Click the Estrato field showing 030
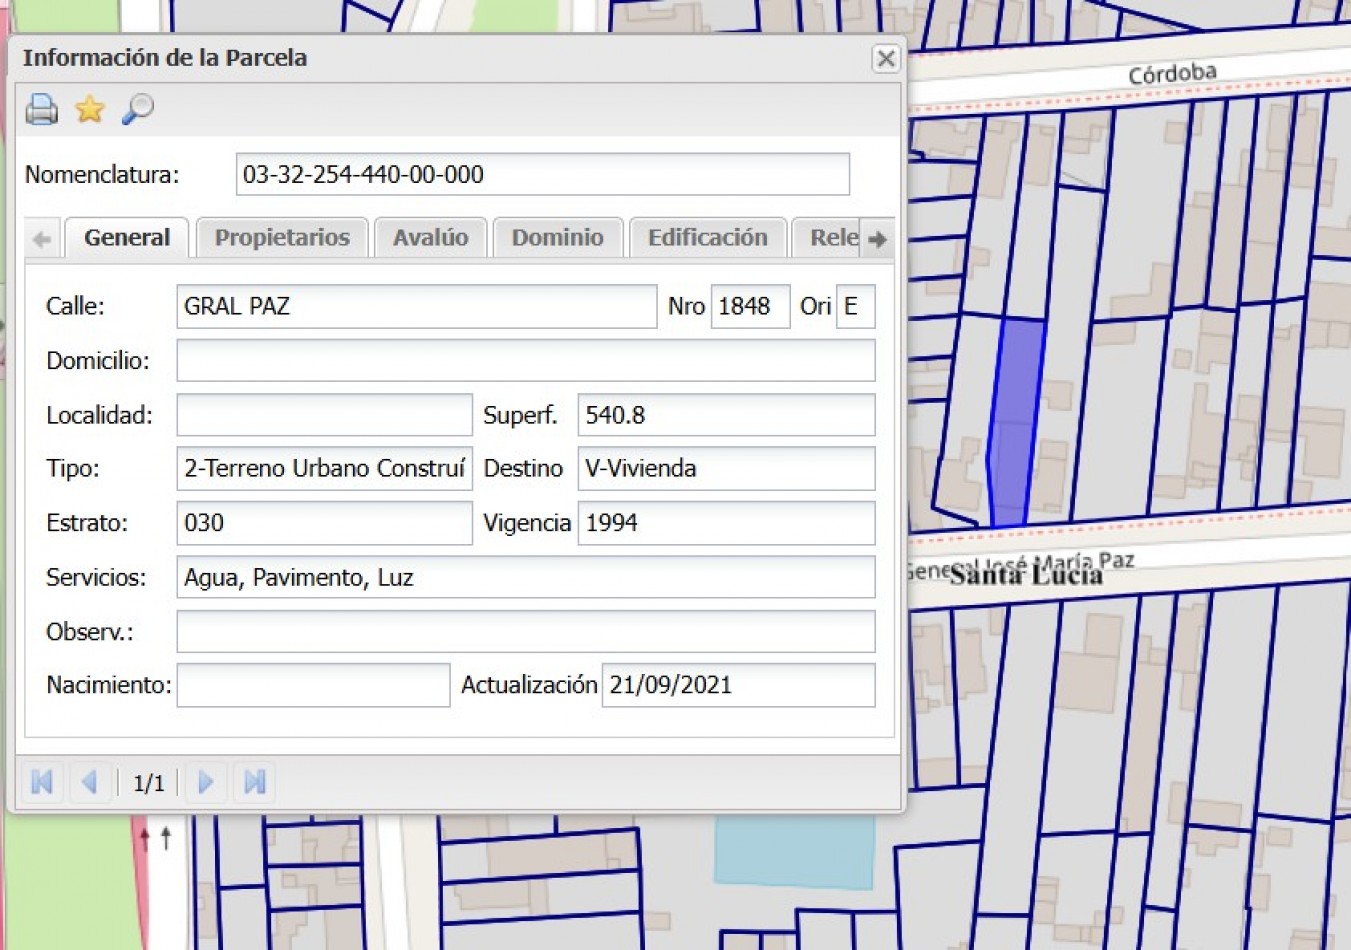1351x950 pixels. (x=324, y=523)
